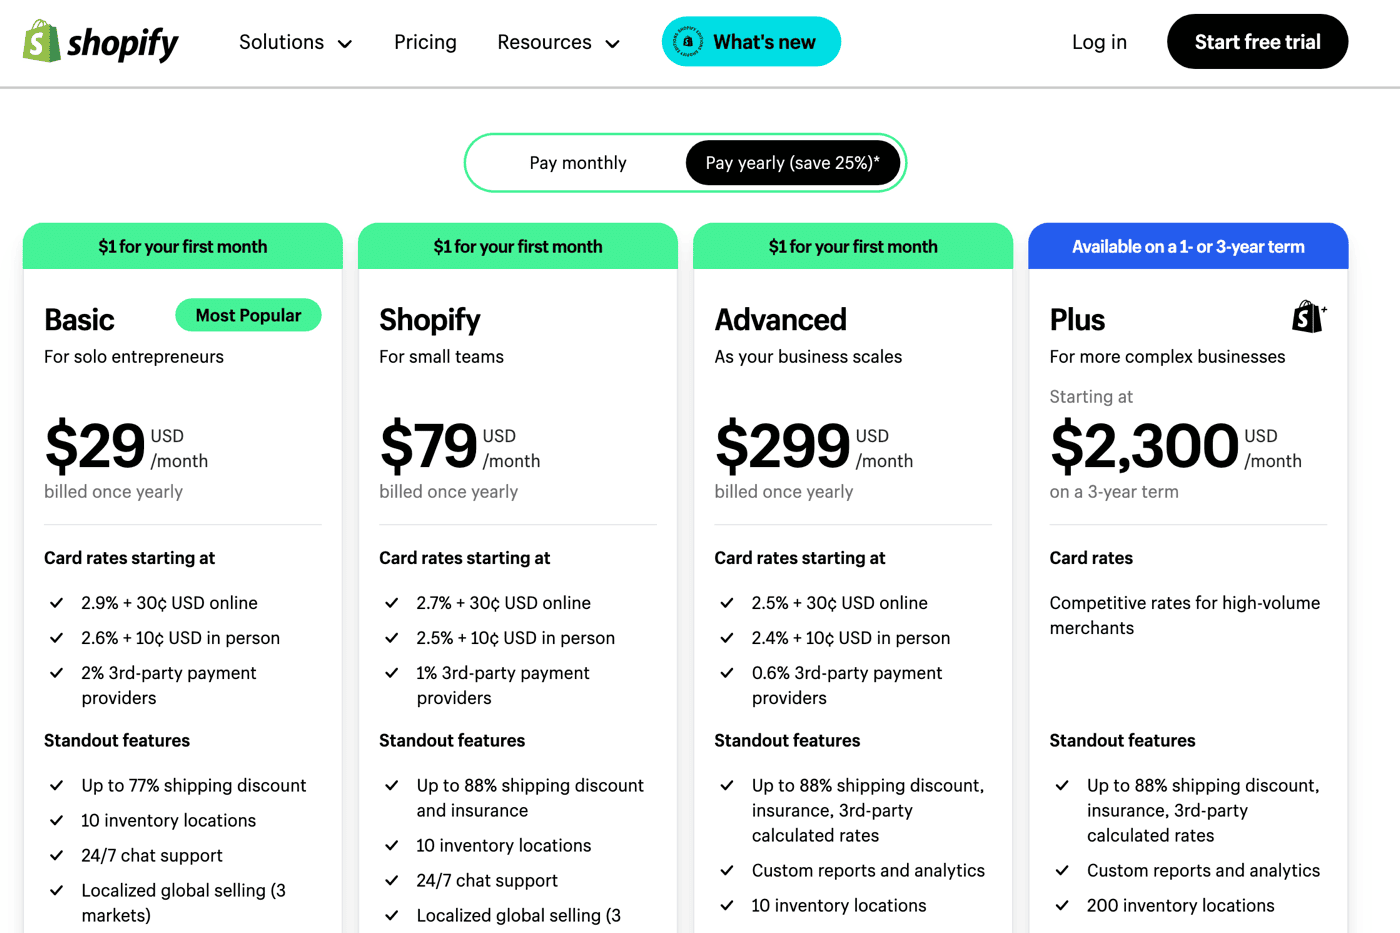Click checkmark beside 0.6% 3rd-party payment providers
The width and height of the screenshot is (1400, 933).
(727, 673)
